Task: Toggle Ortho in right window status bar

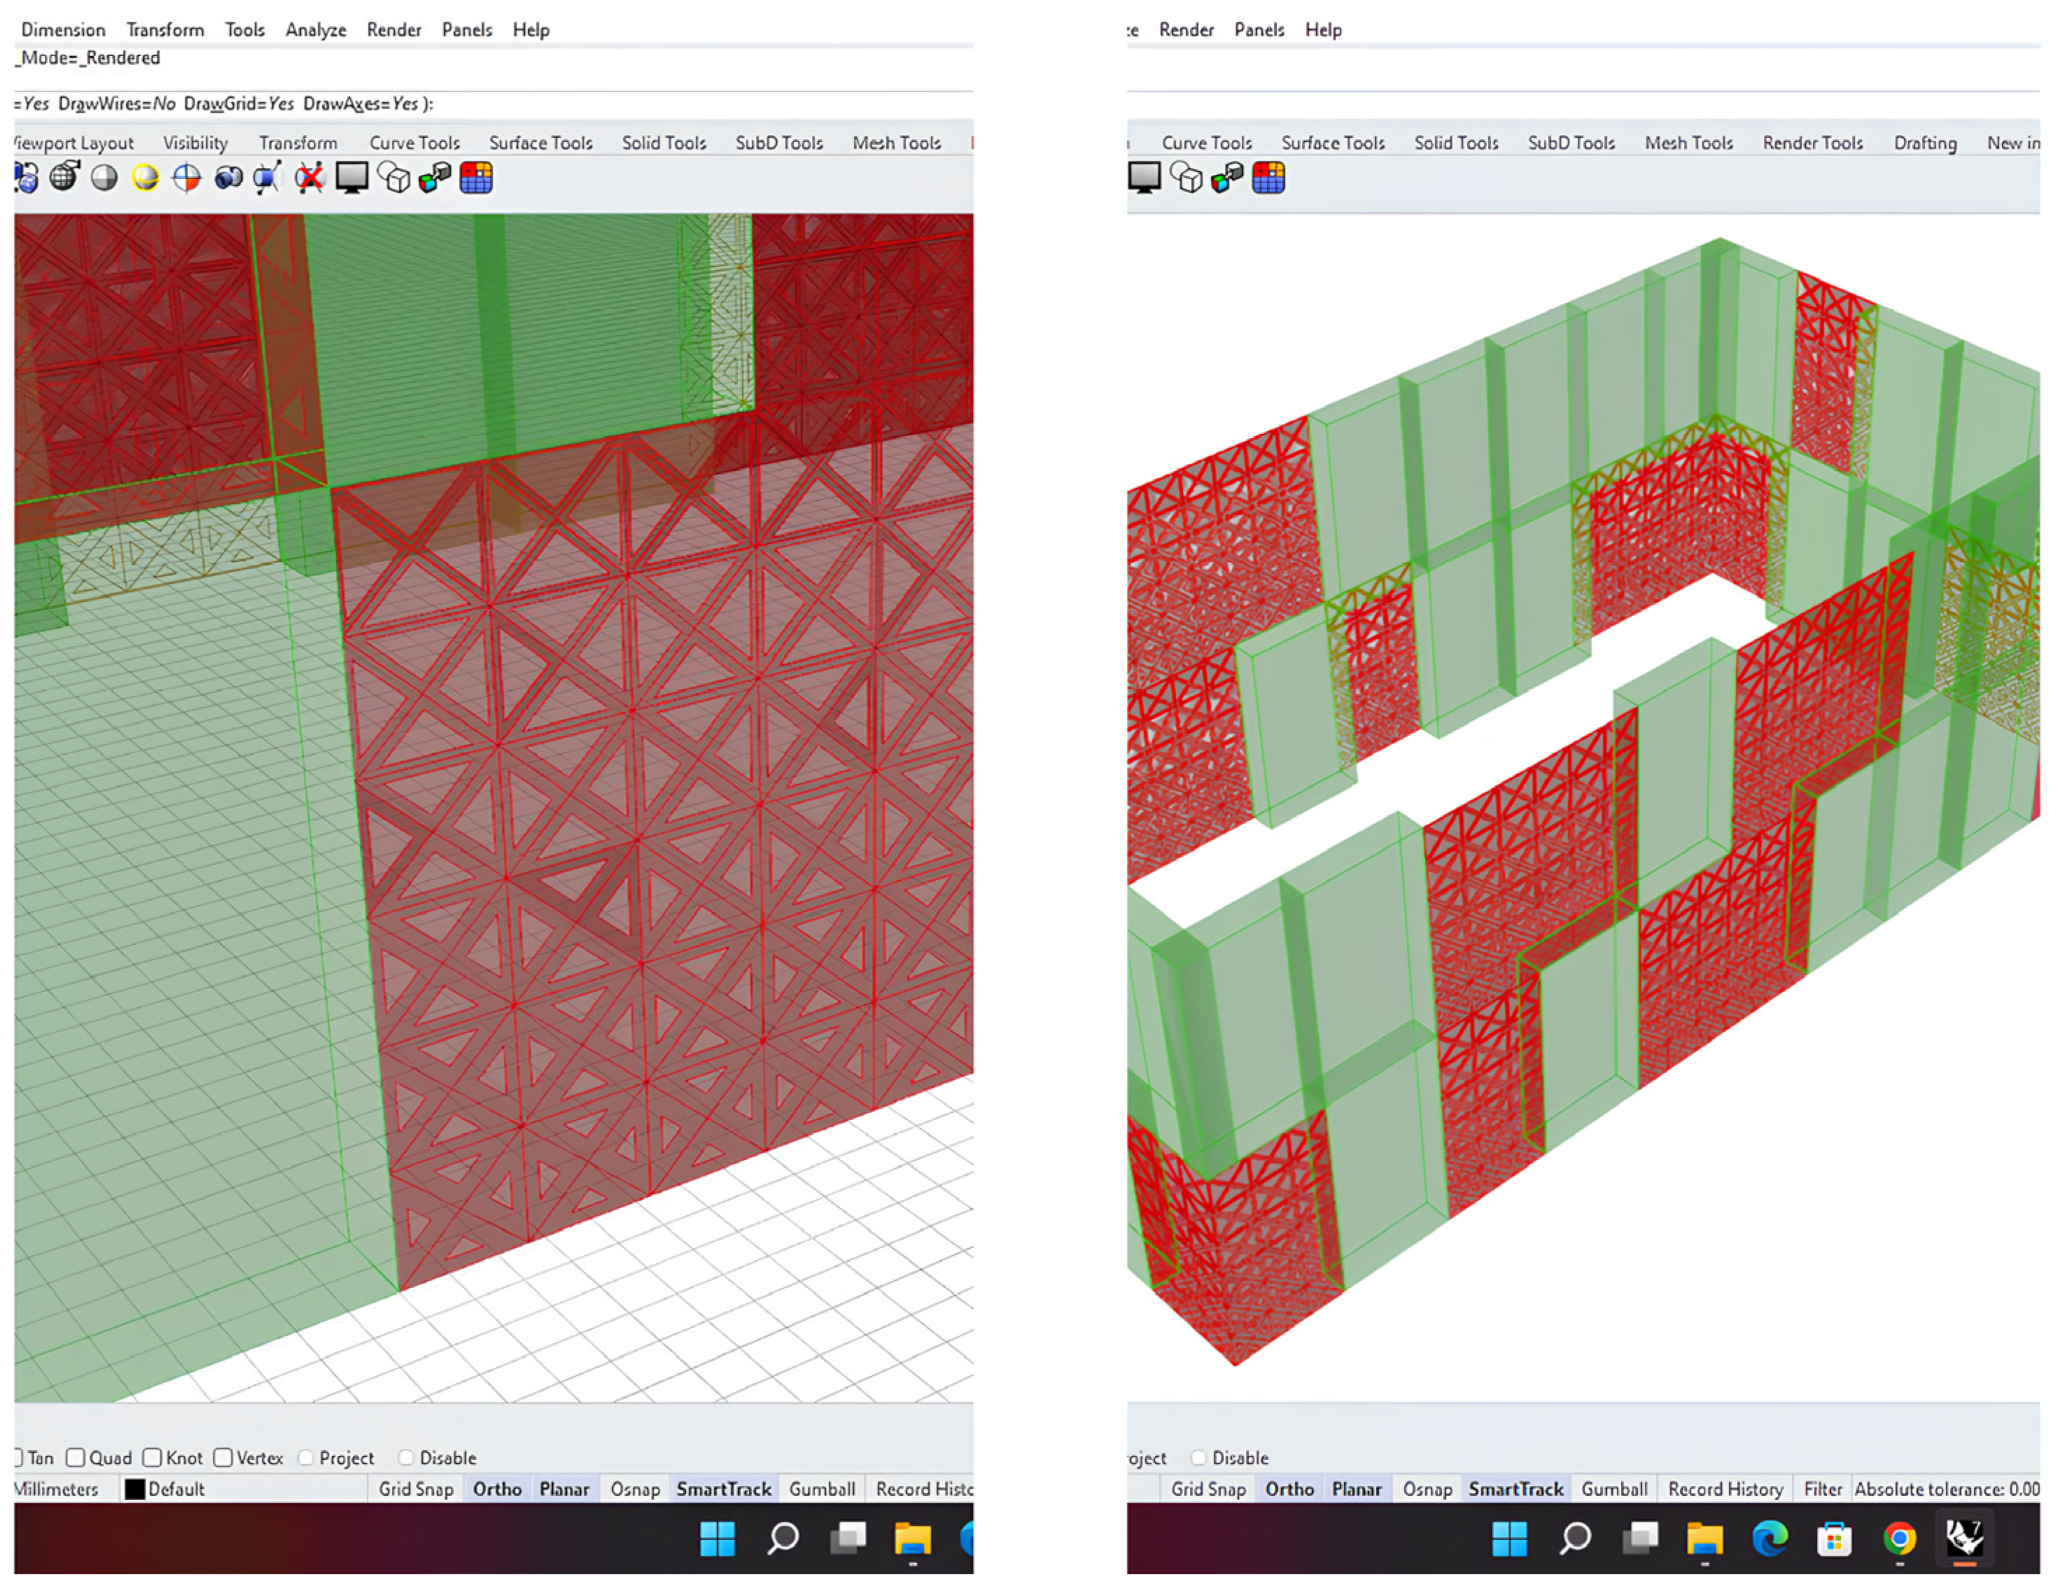Action: (x=1290, y=1489)
